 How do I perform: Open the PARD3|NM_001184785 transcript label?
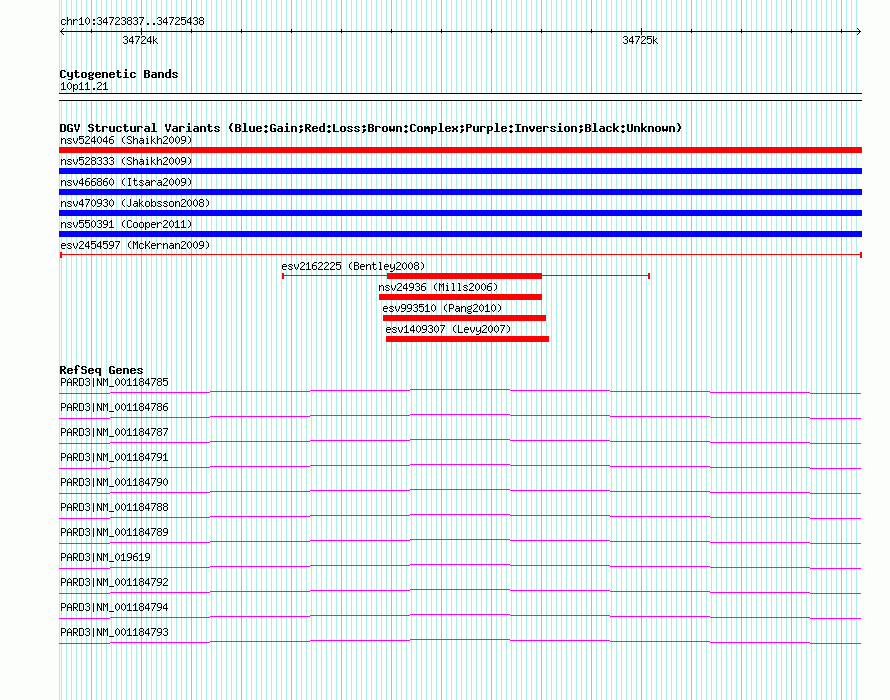pyautogui.click(x=114, y=383)
